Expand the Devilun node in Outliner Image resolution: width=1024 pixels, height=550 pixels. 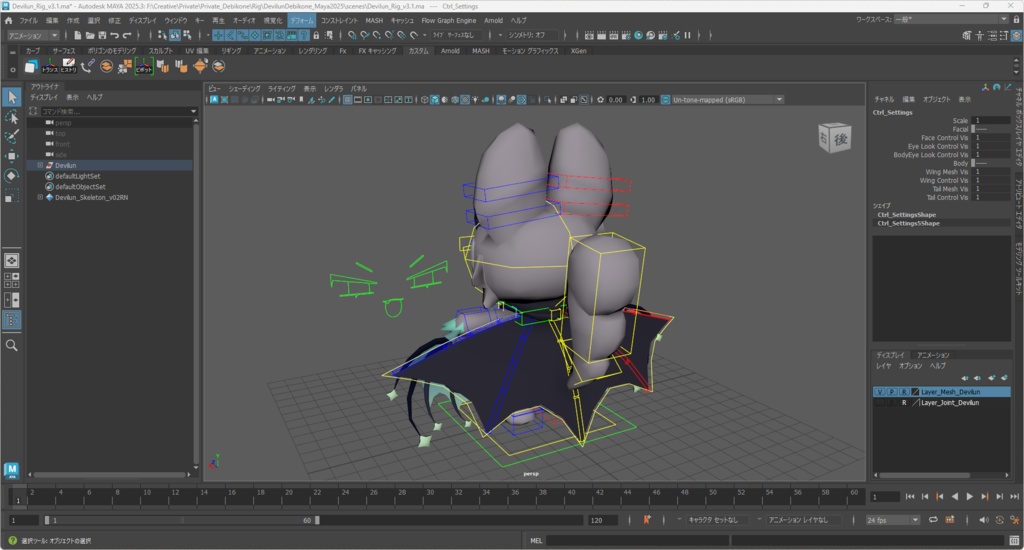[40, 165]
